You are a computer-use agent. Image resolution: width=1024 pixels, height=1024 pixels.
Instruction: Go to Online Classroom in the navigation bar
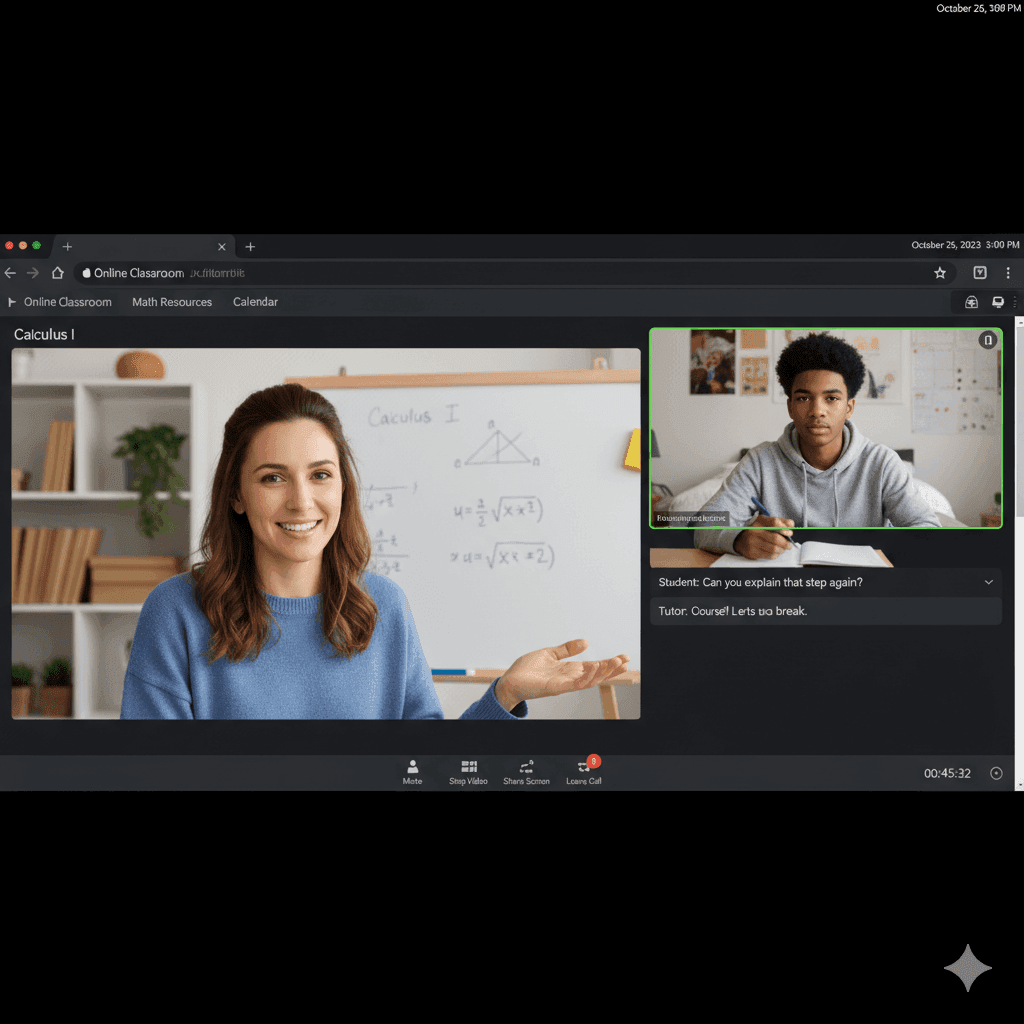tap(68, 302)
